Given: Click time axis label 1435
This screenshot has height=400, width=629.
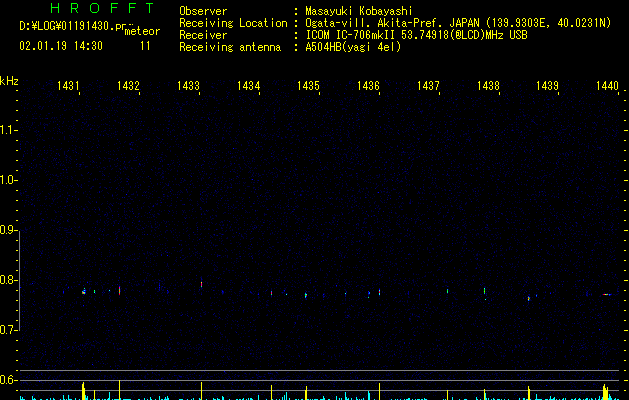Looking at the screenshot, I should (x=308, y=85).
